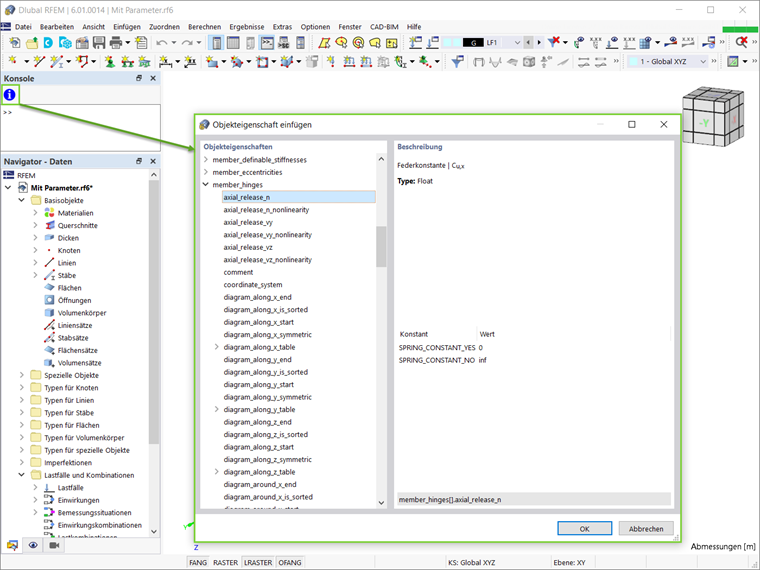Image resolution: width=760 pixels, height=570 pixels.
Task: Click the new model icon in toolbar
Action: point(15,43)
